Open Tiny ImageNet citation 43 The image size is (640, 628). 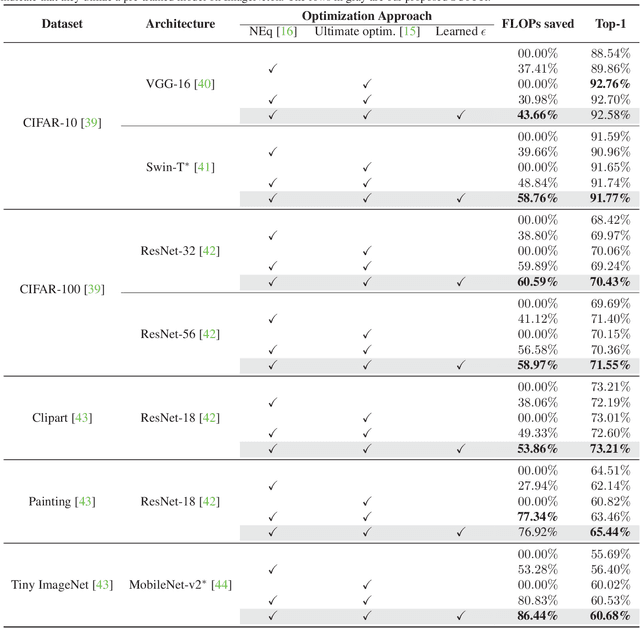(103, 584)
